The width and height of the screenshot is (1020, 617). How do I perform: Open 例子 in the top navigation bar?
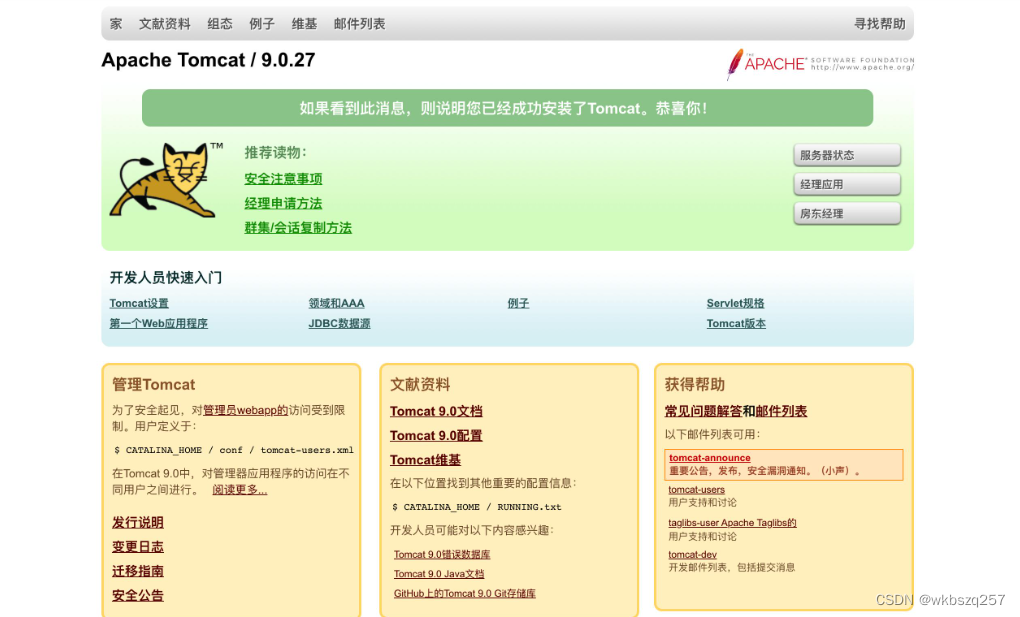tap(262, 24)
